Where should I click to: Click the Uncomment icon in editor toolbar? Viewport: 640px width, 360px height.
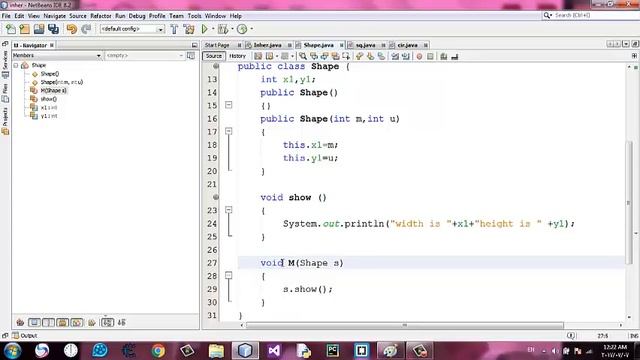[455, 56]
